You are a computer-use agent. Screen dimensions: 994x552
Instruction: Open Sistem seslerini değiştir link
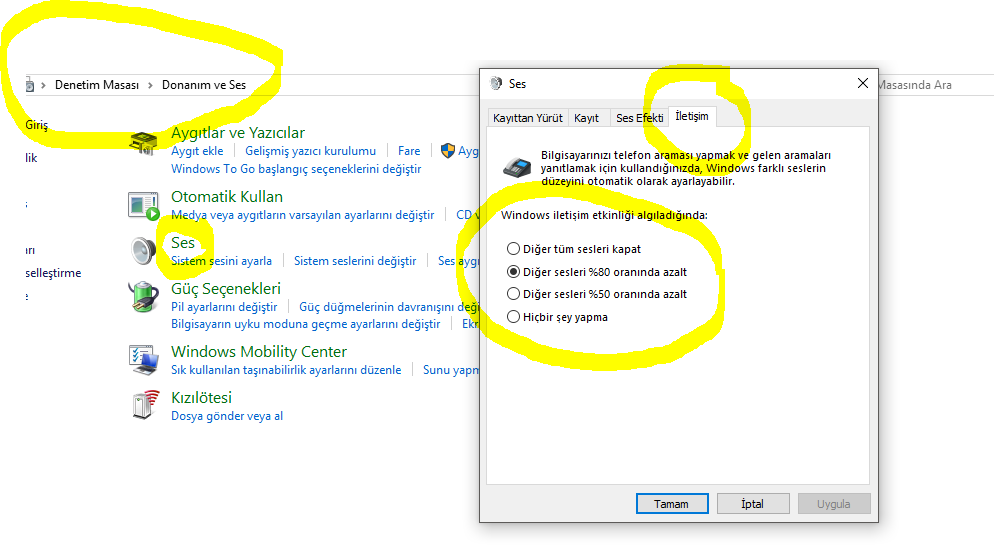355,260
